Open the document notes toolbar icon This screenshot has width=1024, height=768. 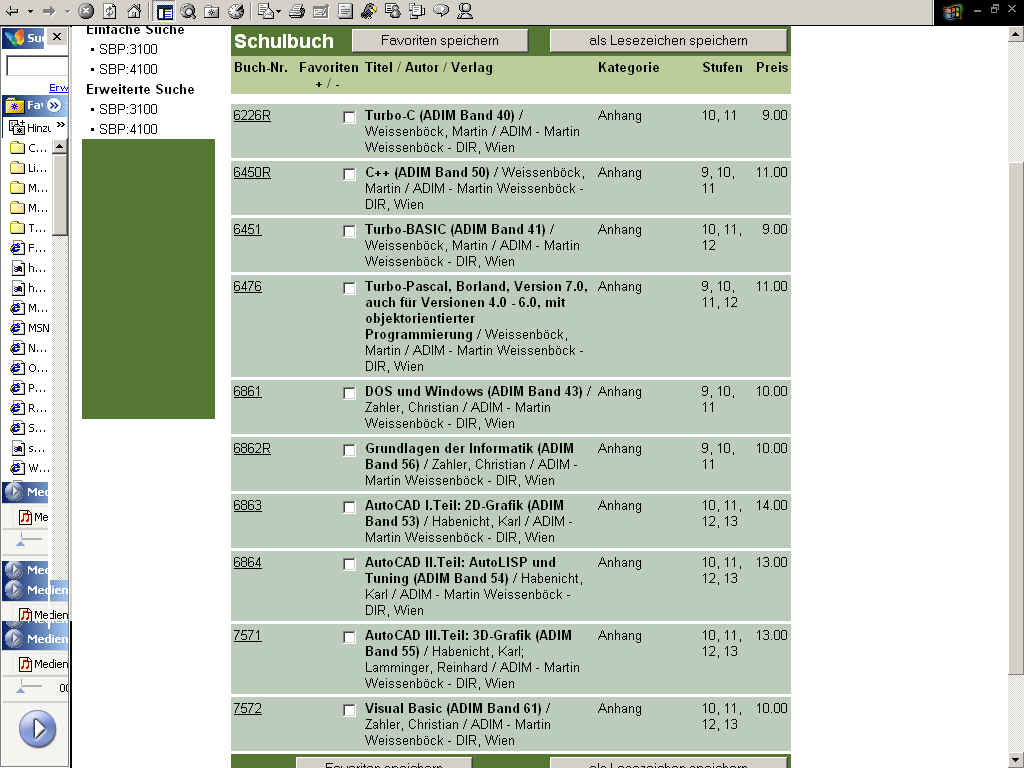(x=345, y=11)
